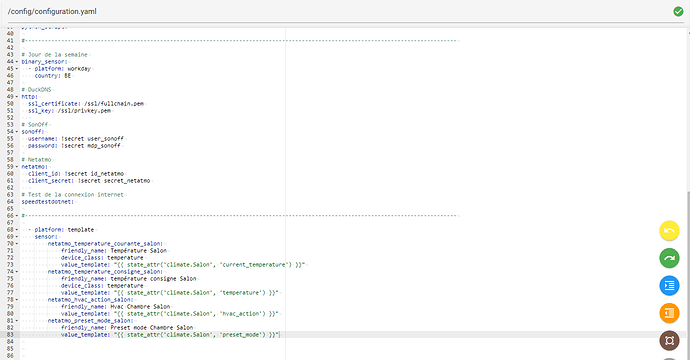Image resolution: width=690 pixels, height=360 pixels.
Task: Click the blue indent button
Action: 669,286
